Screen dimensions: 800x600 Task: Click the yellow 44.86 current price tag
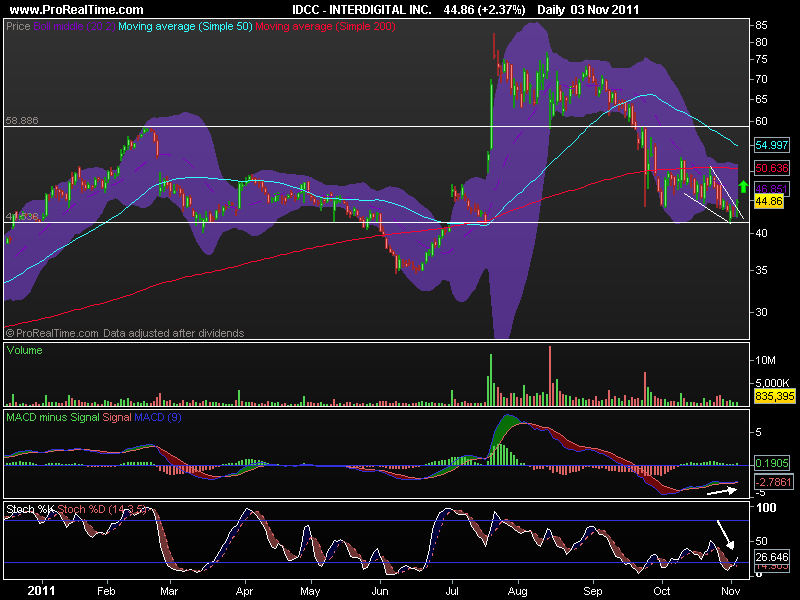click(x=769, y=201)
